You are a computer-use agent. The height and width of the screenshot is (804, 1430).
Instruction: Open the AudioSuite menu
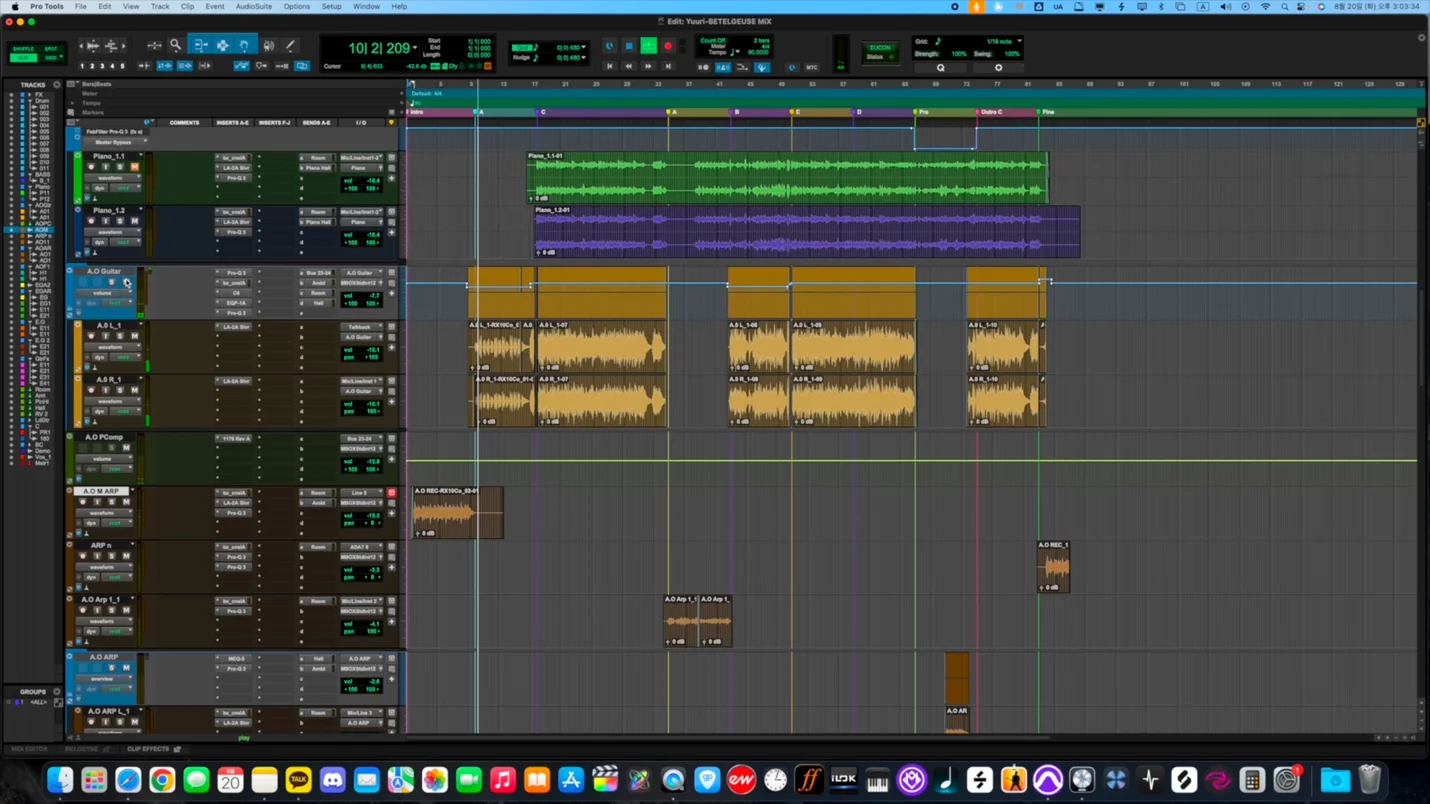(x=254, y=6)
